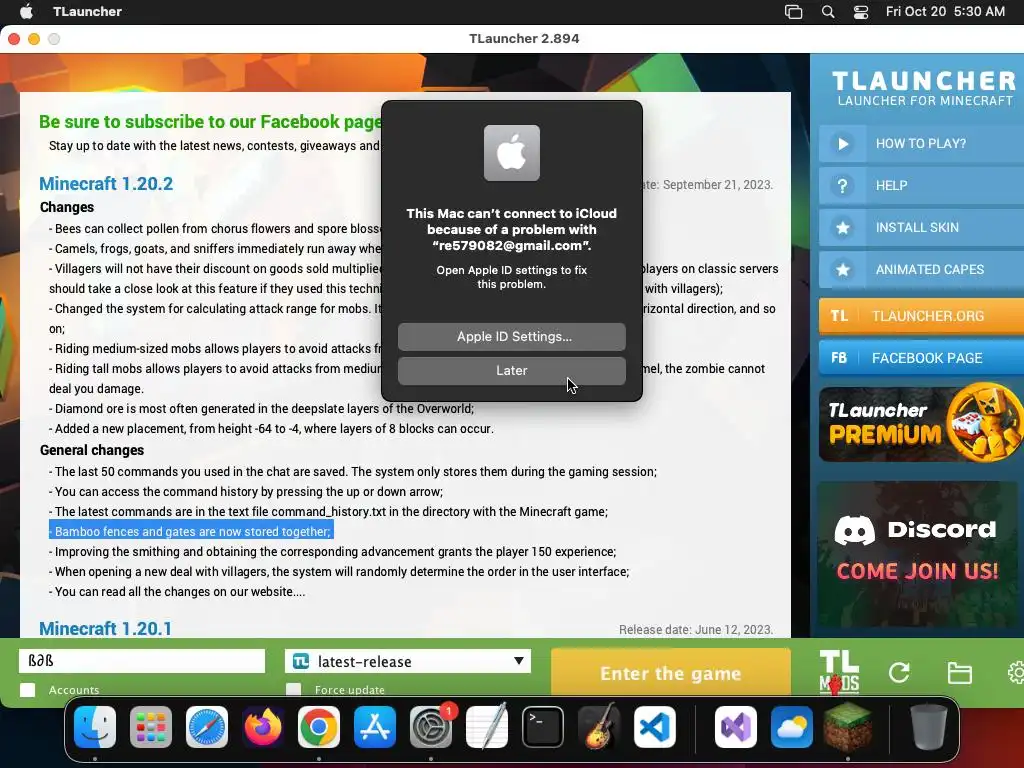Click the Apple ID Settings… button
This screenshot has width=1024, height=768.
pyautogui.click(x=512, y=336)
